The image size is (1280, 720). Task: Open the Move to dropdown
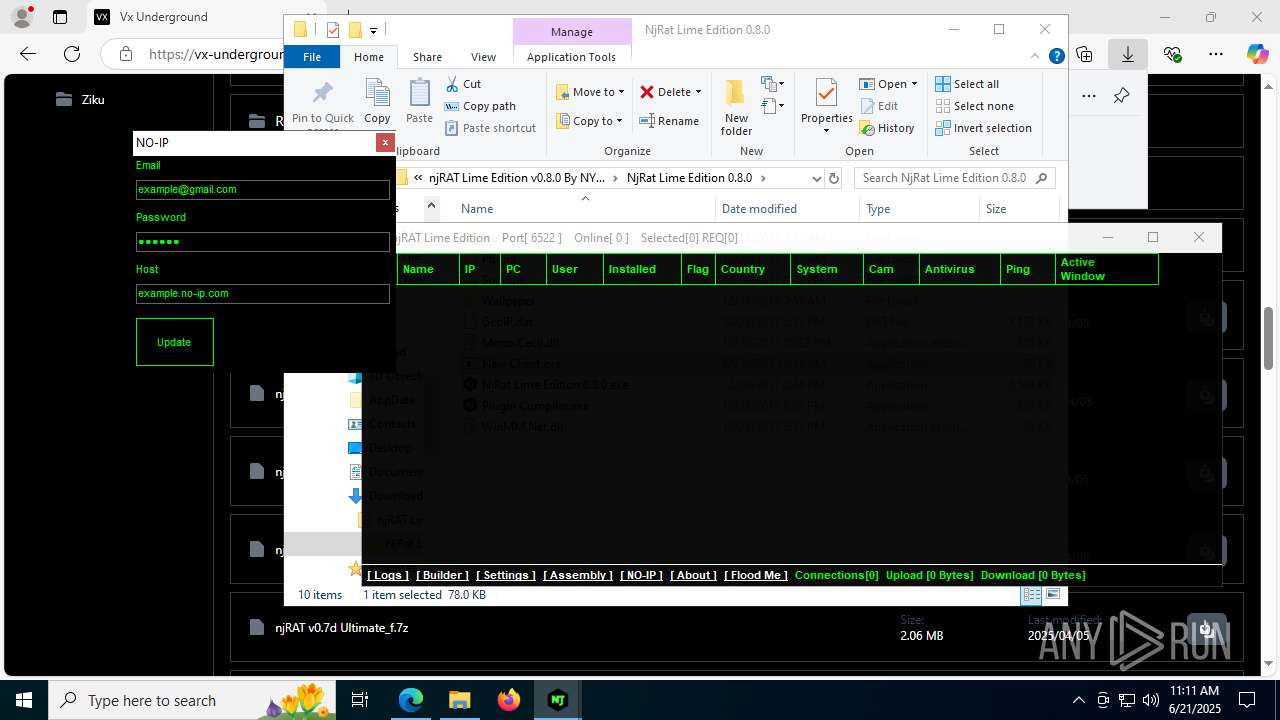pyautogui.click(x=590, y=92)
